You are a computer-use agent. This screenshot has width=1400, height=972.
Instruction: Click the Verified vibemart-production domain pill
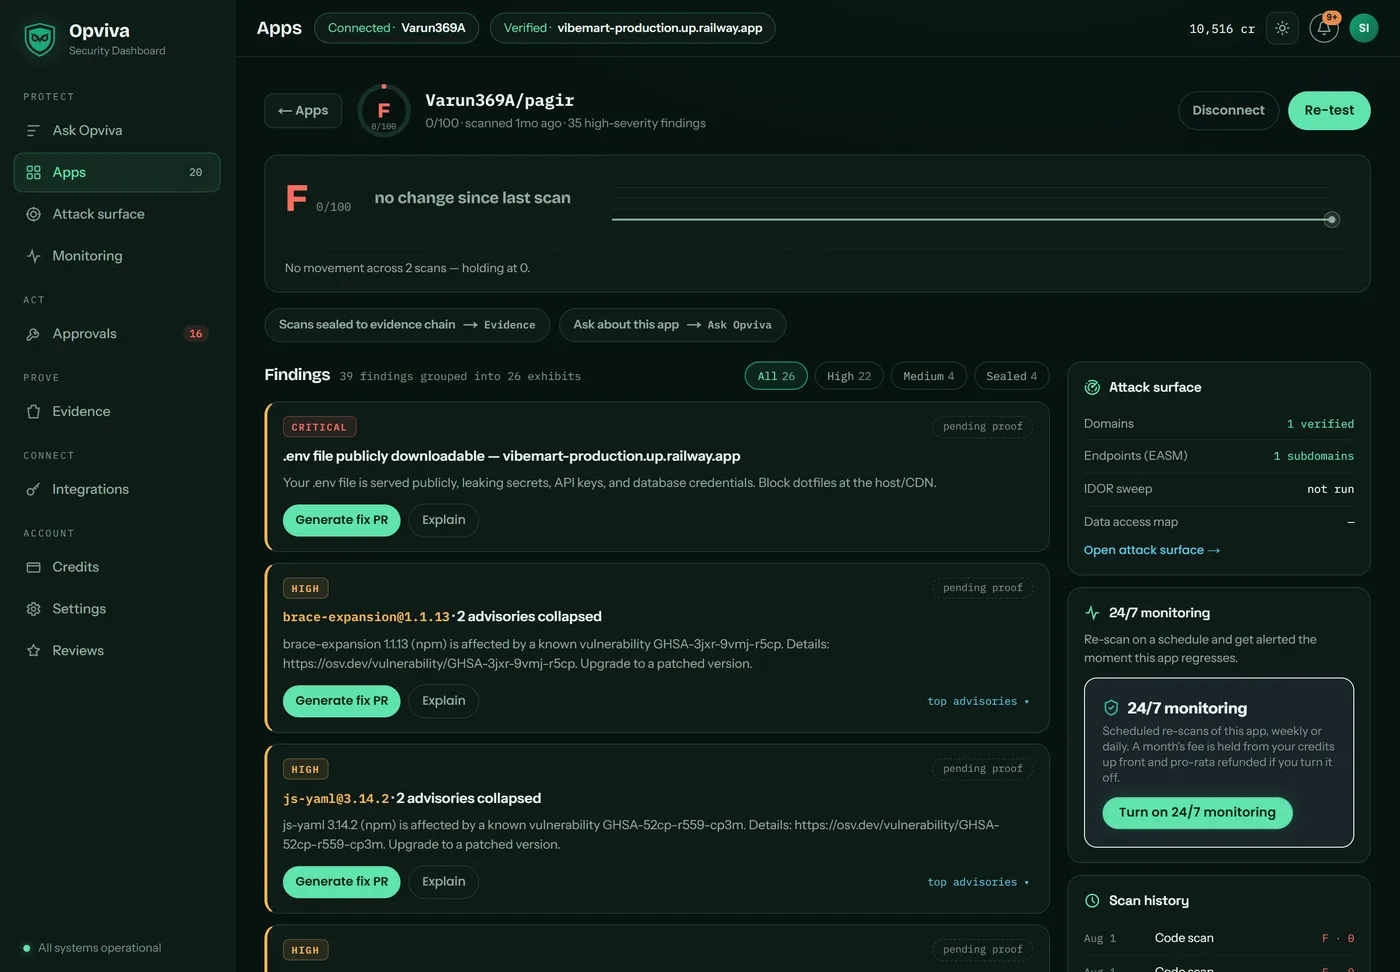[632, 28]
